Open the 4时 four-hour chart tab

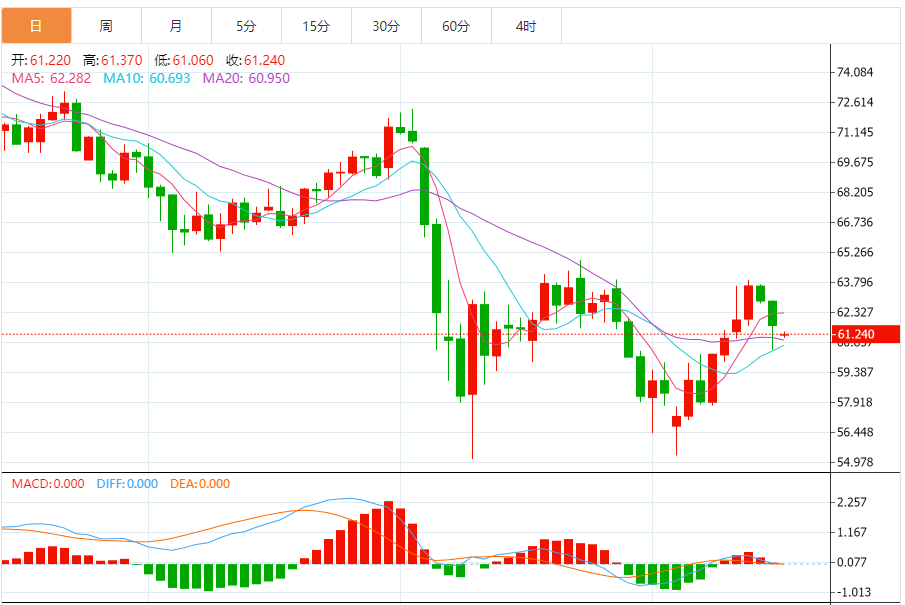pos(526,26)
